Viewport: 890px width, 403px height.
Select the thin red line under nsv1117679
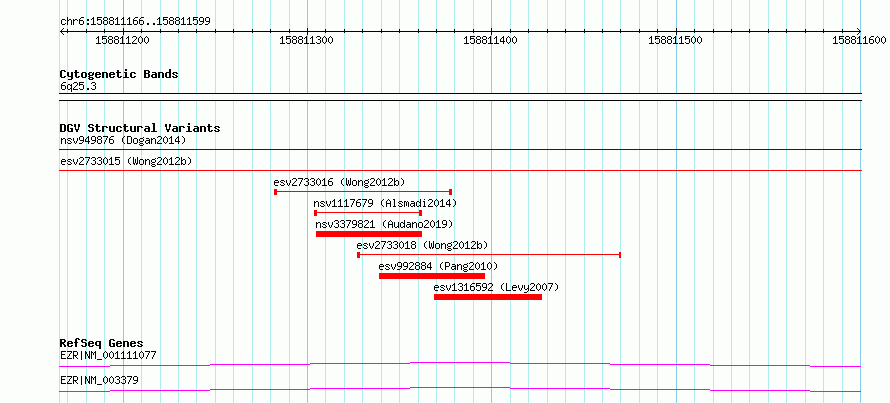368,213
